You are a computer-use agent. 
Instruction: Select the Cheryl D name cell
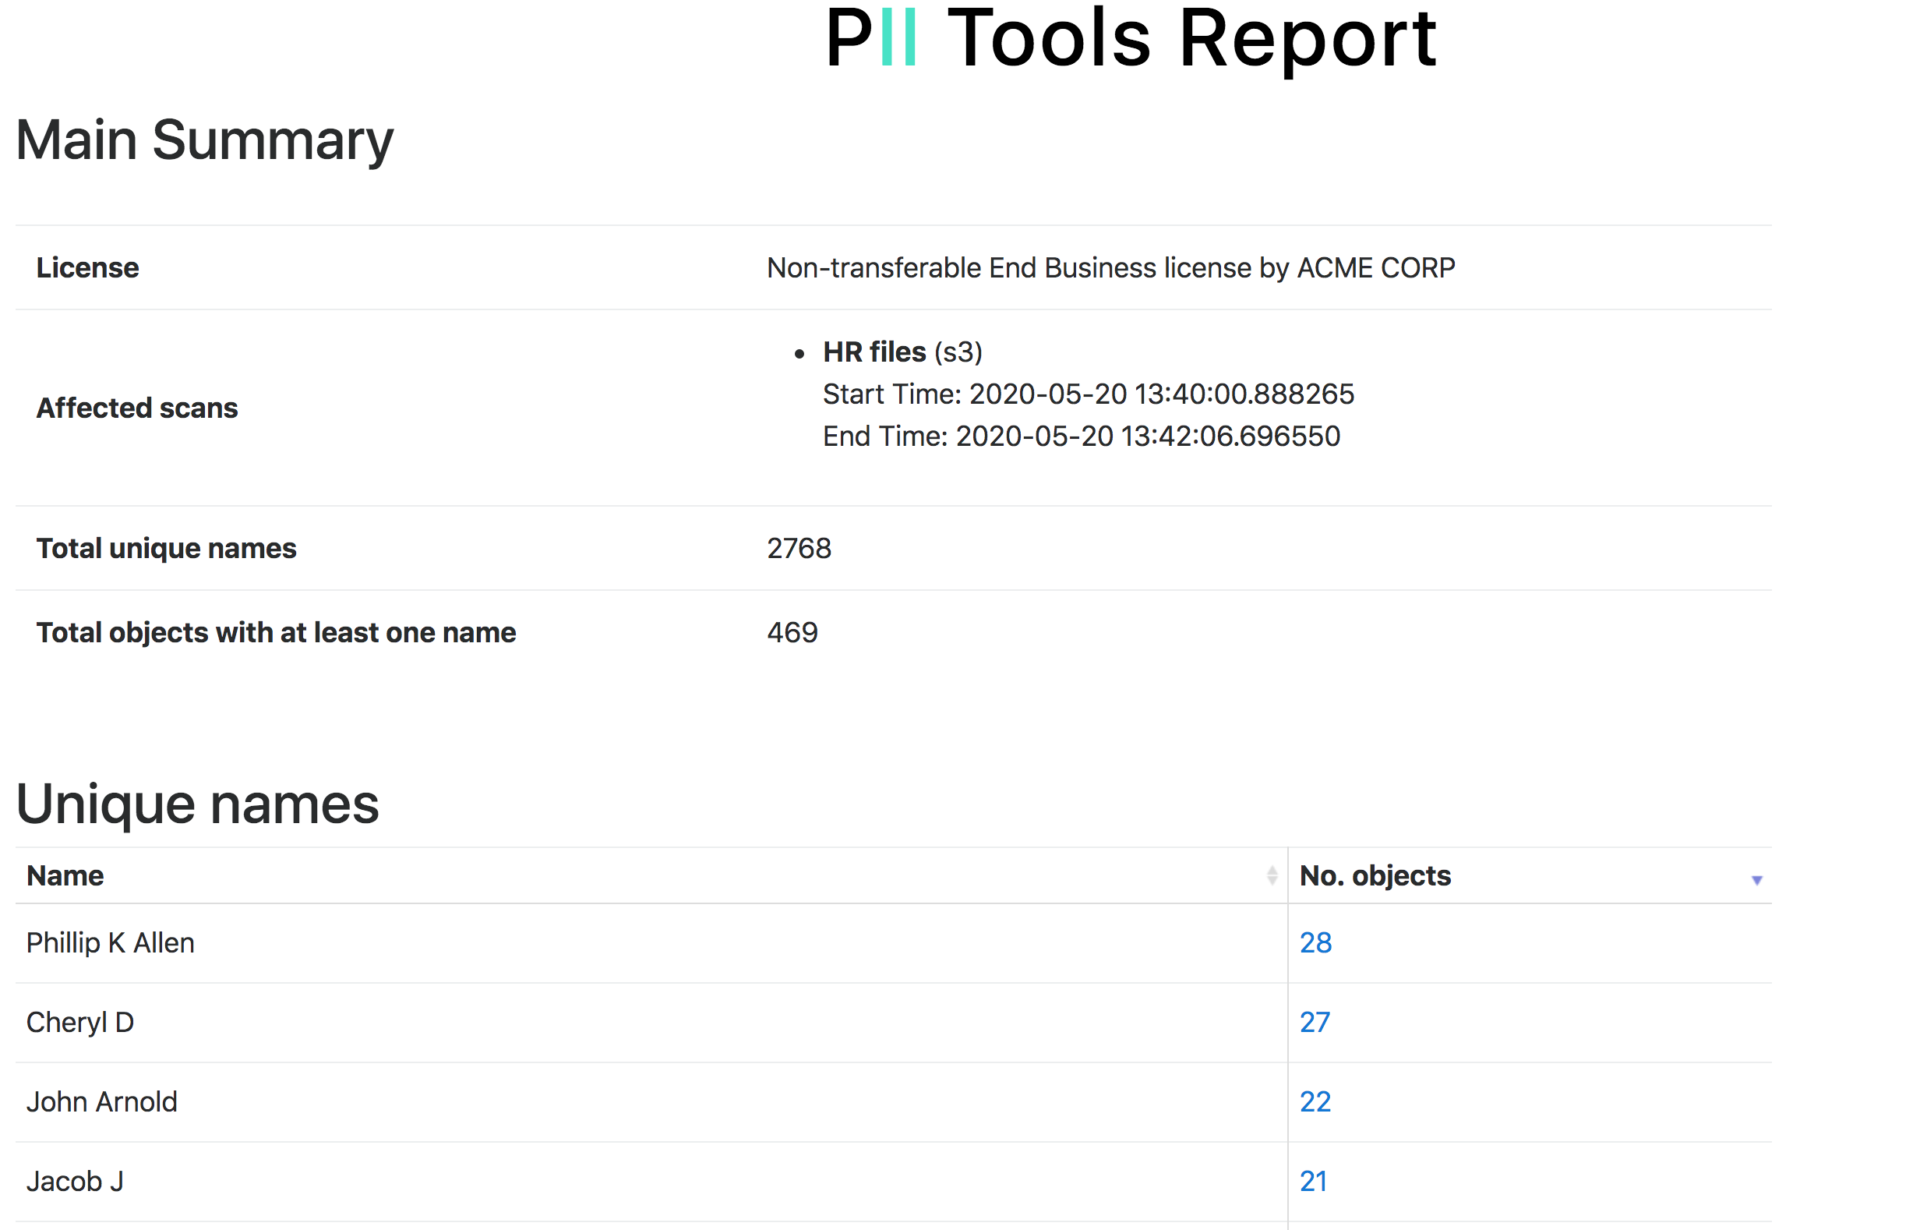(79, 1022)
